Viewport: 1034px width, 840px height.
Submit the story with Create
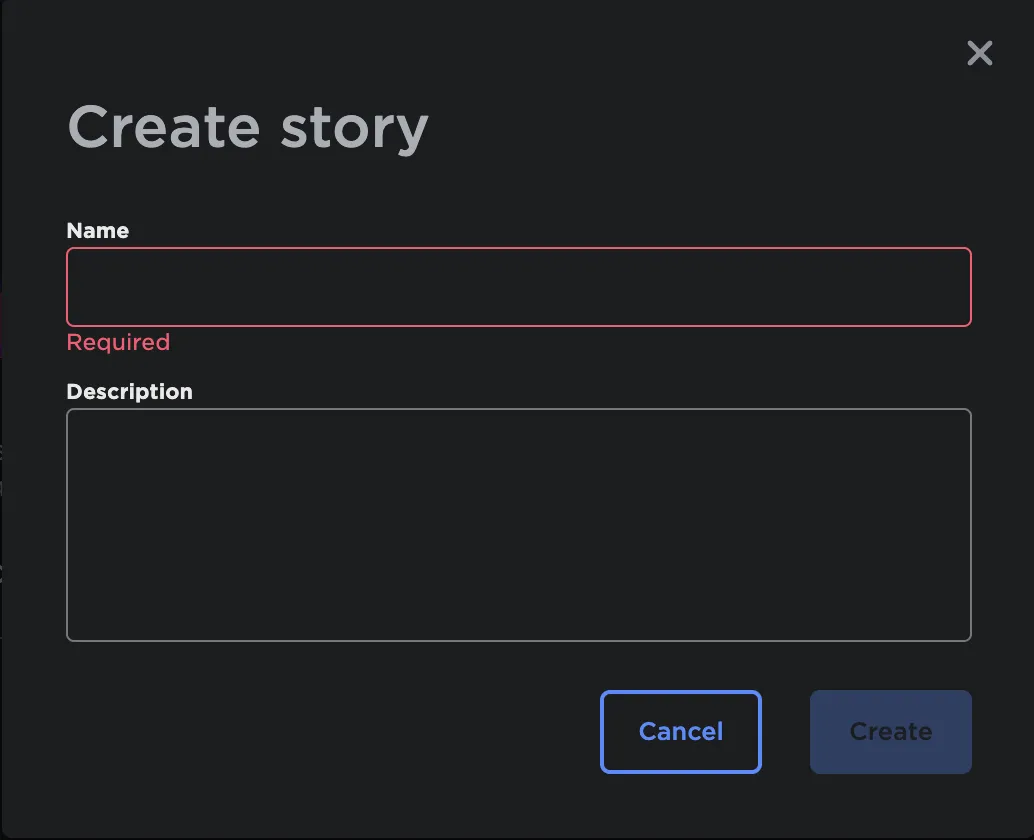click(x=890, y=732)
